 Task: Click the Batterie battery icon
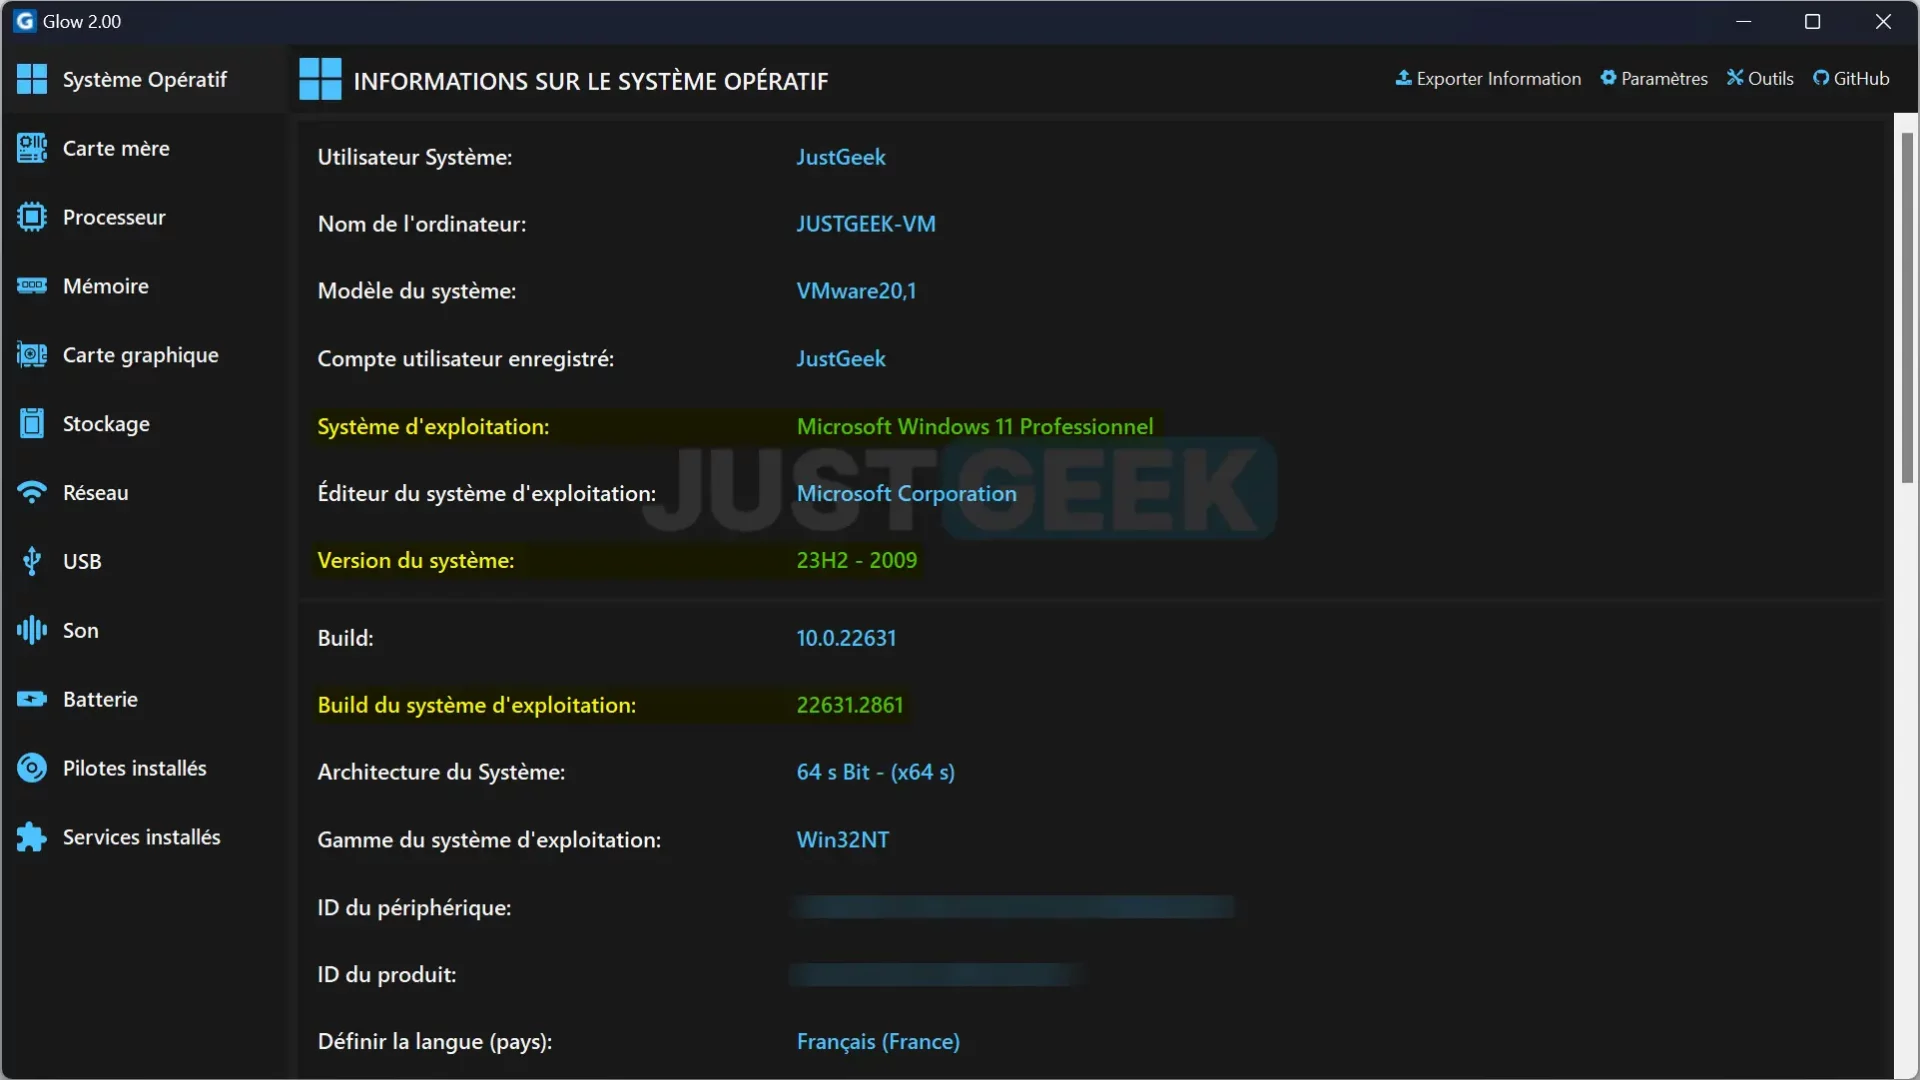32,699
